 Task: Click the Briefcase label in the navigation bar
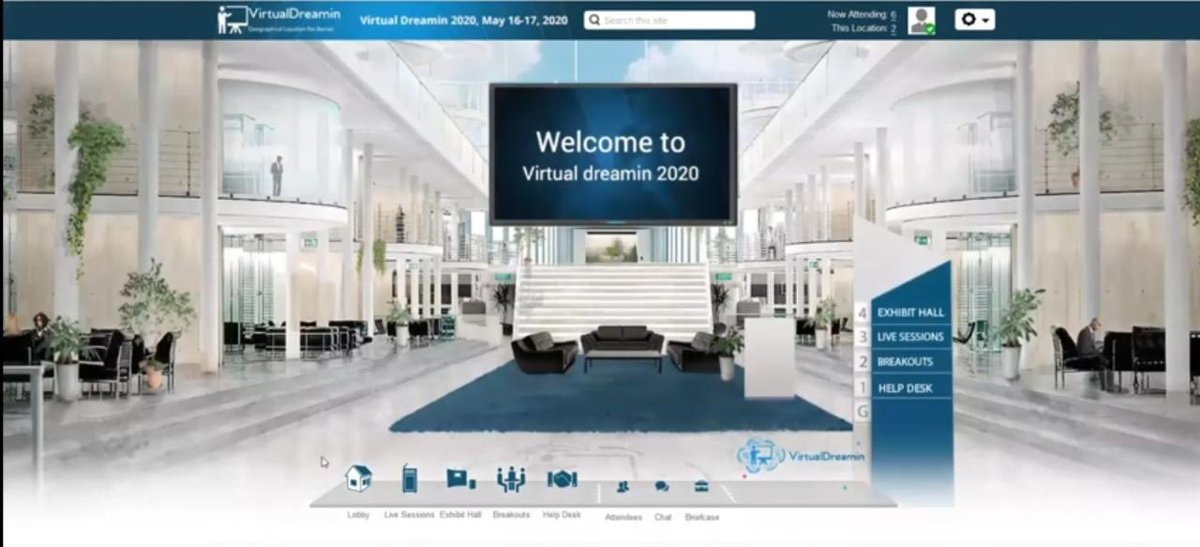[702, 517]
